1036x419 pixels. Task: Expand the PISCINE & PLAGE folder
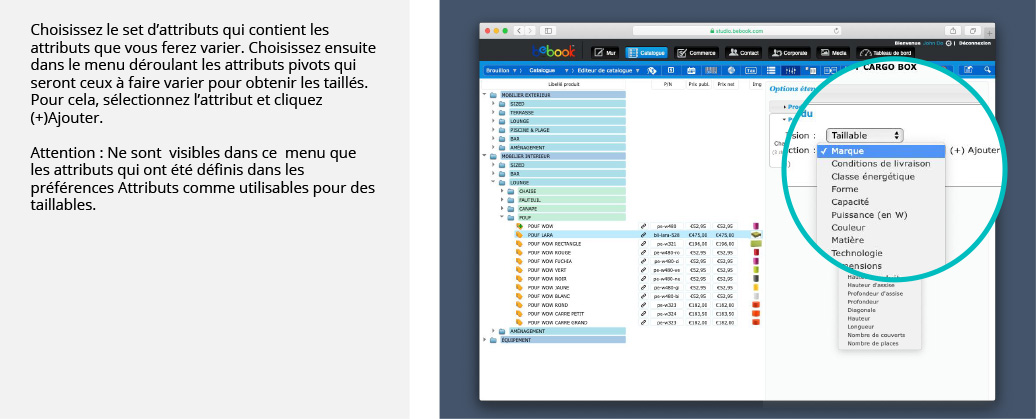[x=493, y=130]
